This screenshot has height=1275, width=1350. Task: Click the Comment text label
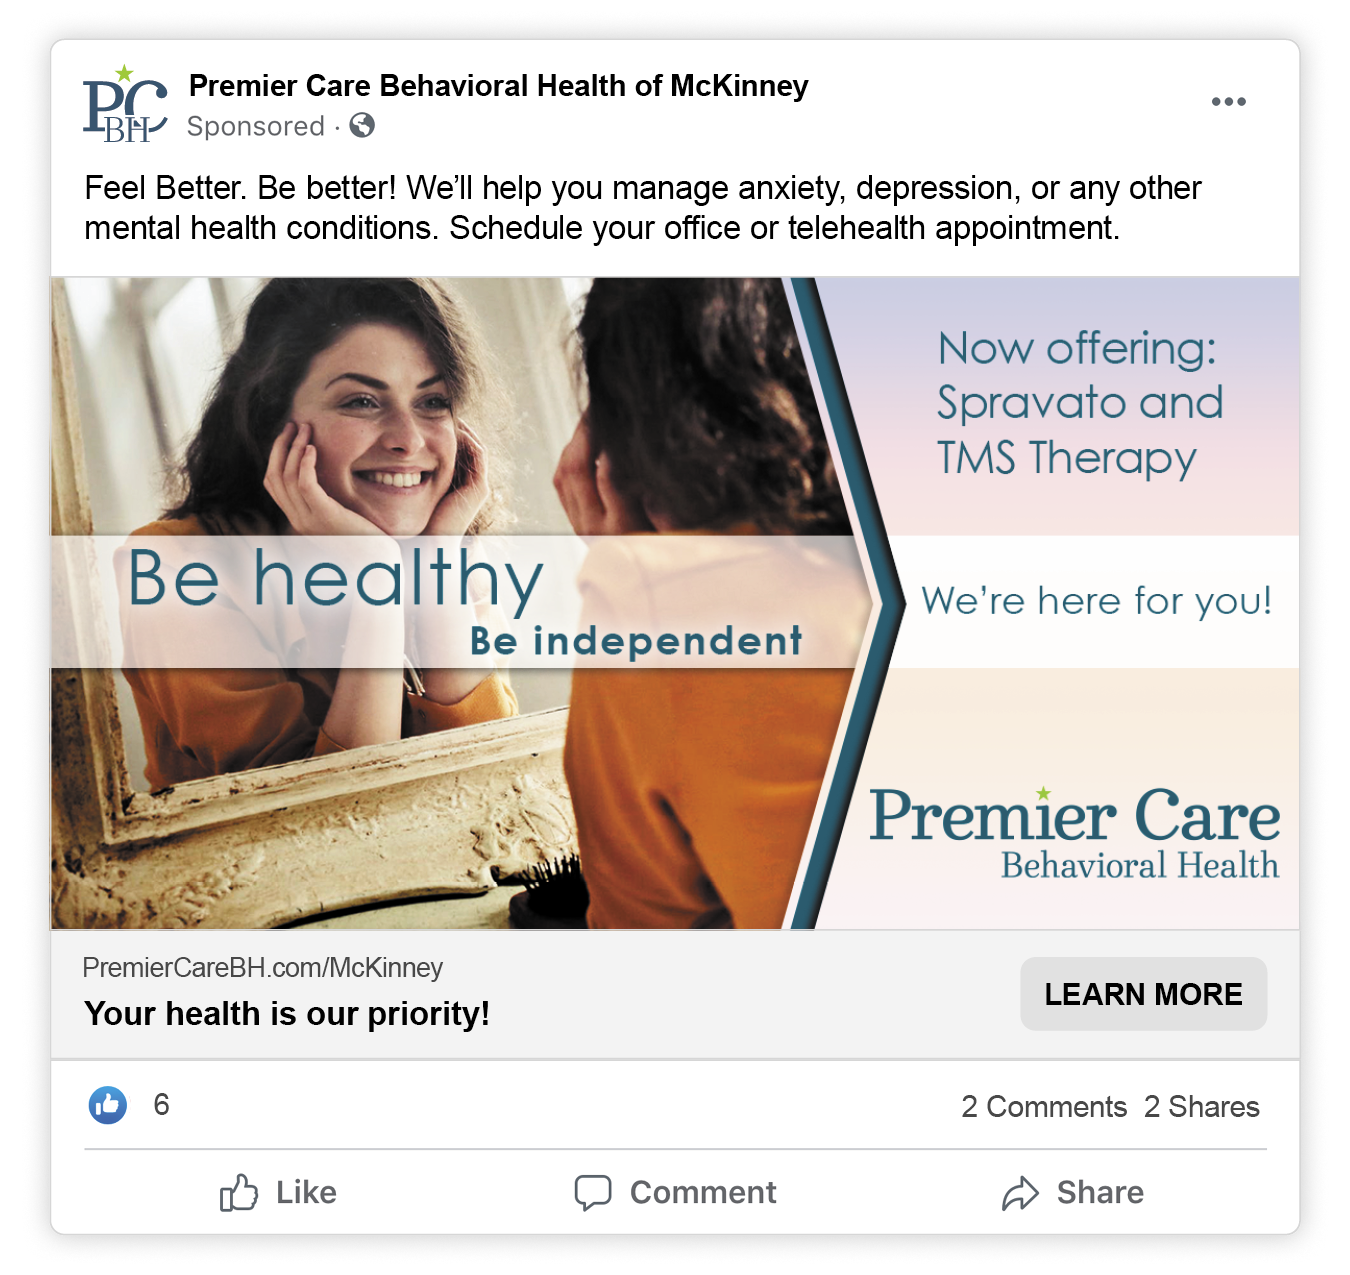point(703,1192)
